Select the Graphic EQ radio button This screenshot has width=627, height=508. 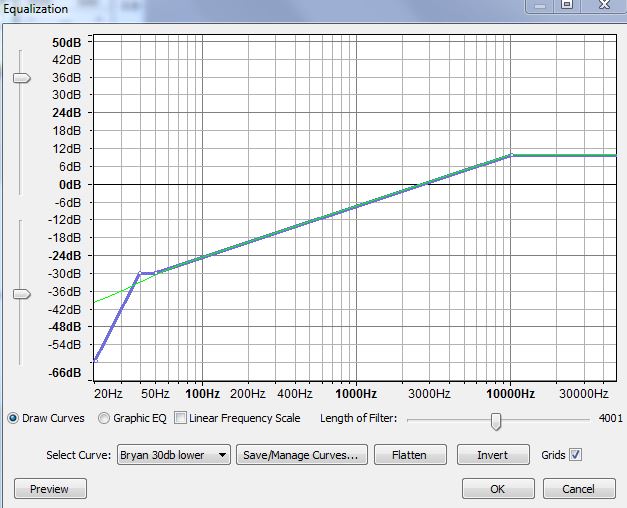(x=104, y=418)
